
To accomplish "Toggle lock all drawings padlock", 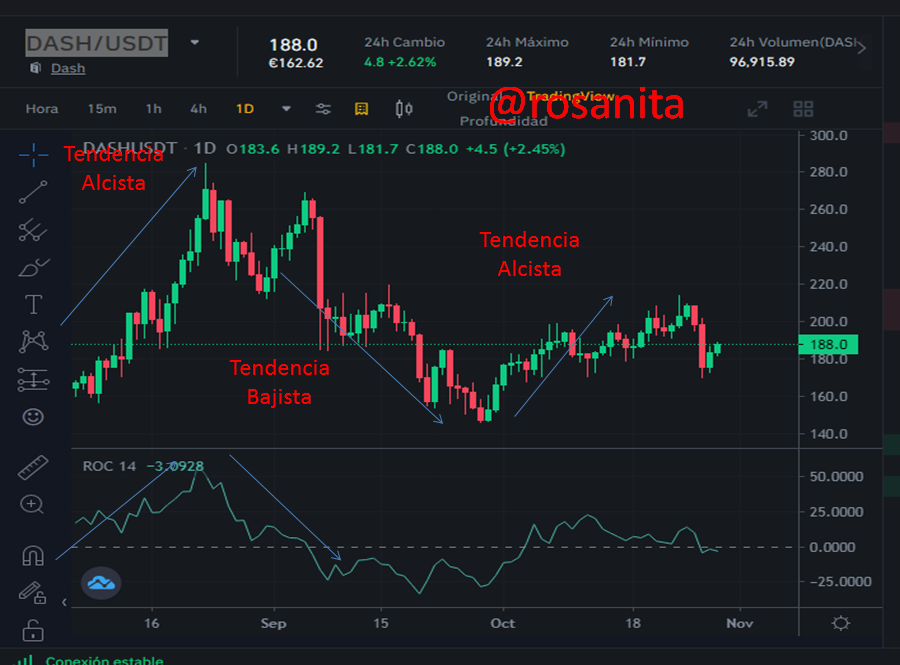I will coord(33,630).
